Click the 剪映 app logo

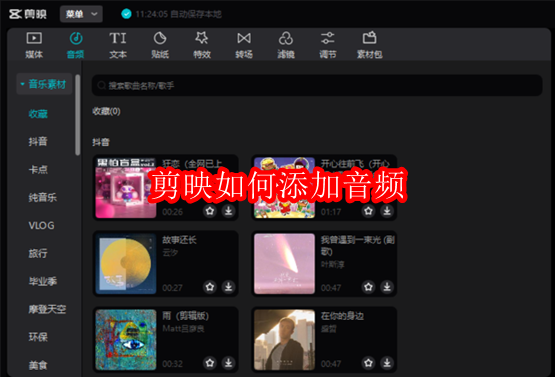click(28, 14)
